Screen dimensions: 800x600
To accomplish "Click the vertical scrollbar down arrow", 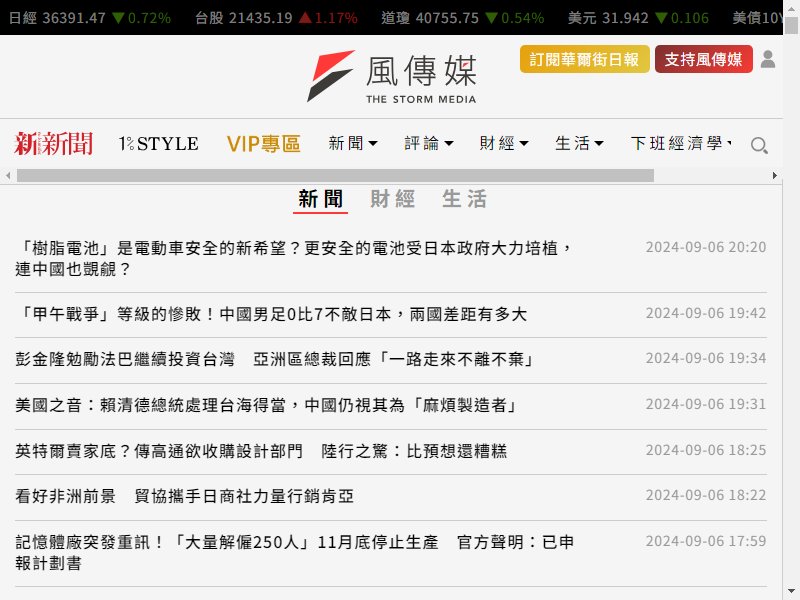I will 791,592.
